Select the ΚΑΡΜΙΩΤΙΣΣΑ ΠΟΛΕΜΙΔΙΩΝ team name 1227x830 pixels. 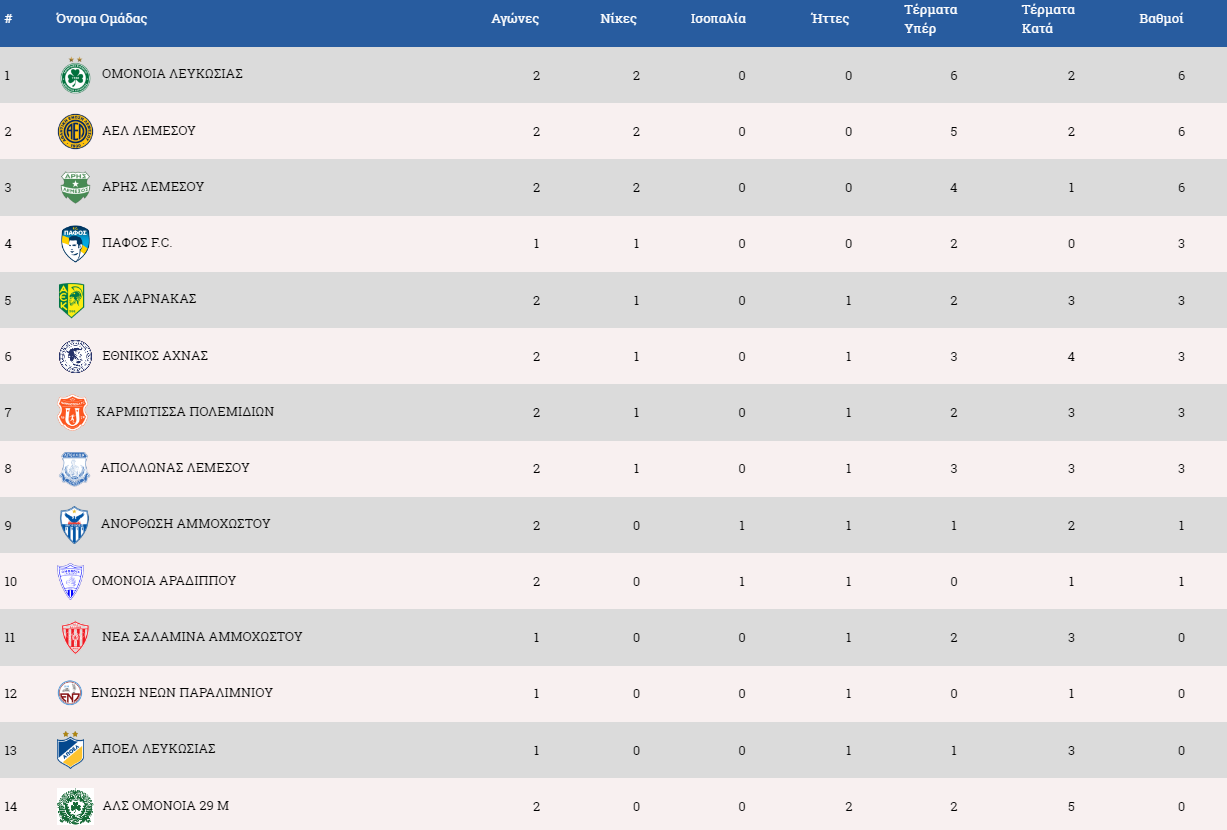(x=185, y=411)
